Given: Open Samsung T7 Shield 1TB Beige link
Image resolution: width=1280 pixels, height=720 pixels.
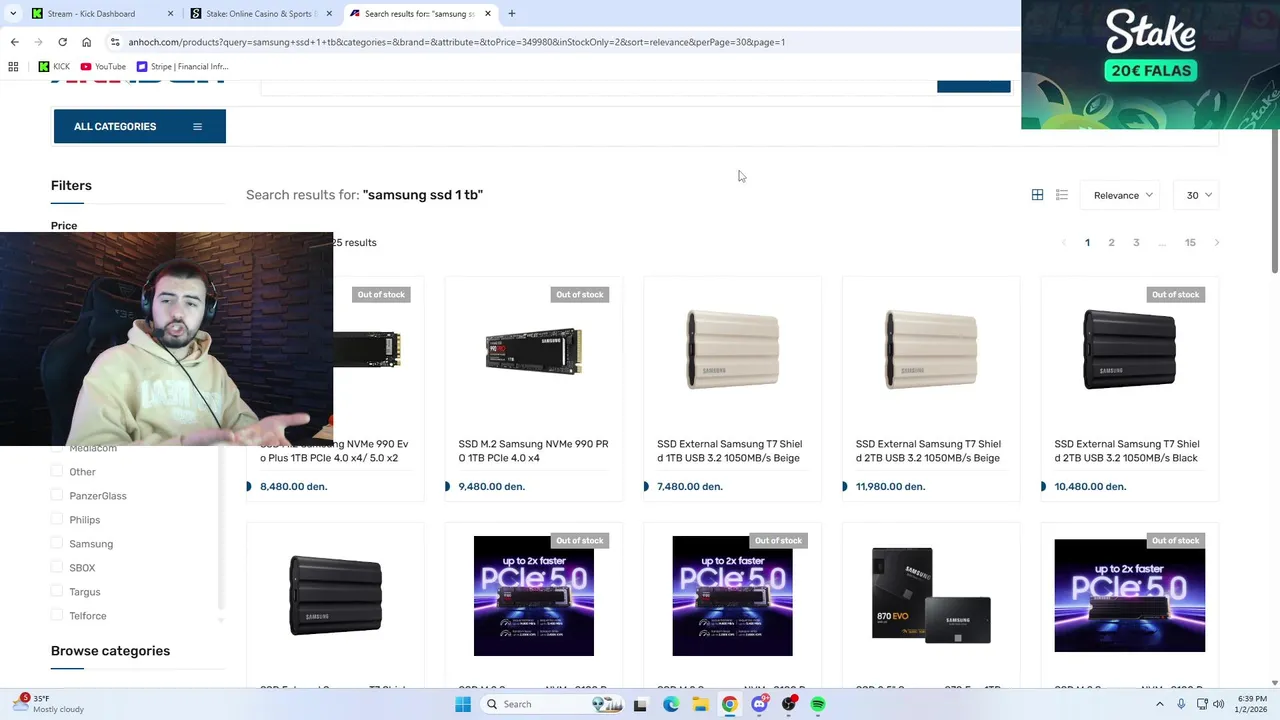Looking at the screenshot, I should pos(729,451).
